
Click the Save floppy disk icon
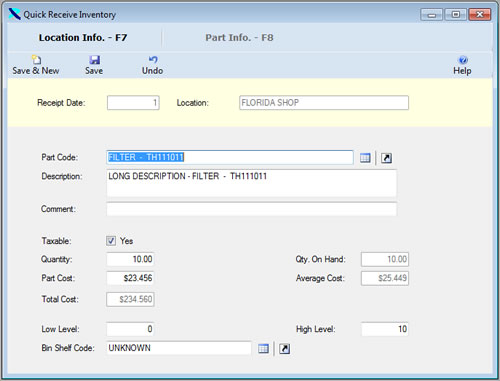click(x=94, y=60)
